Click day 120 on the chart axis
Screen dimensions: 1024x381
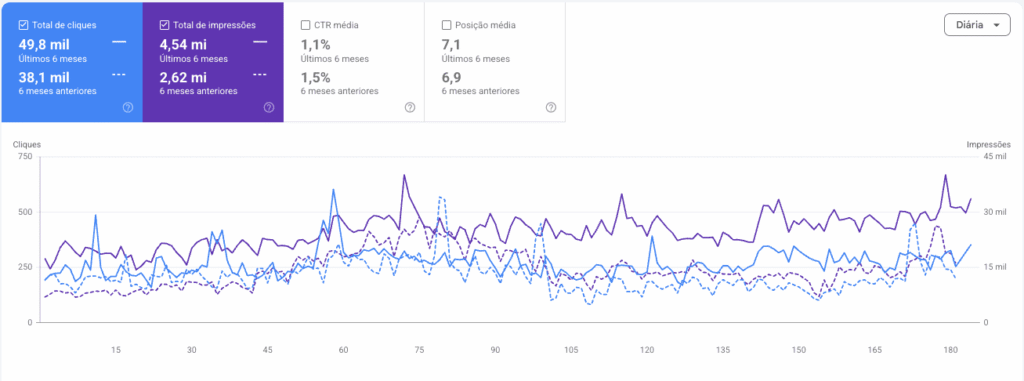pyautogui.click(x=647, y=350)
